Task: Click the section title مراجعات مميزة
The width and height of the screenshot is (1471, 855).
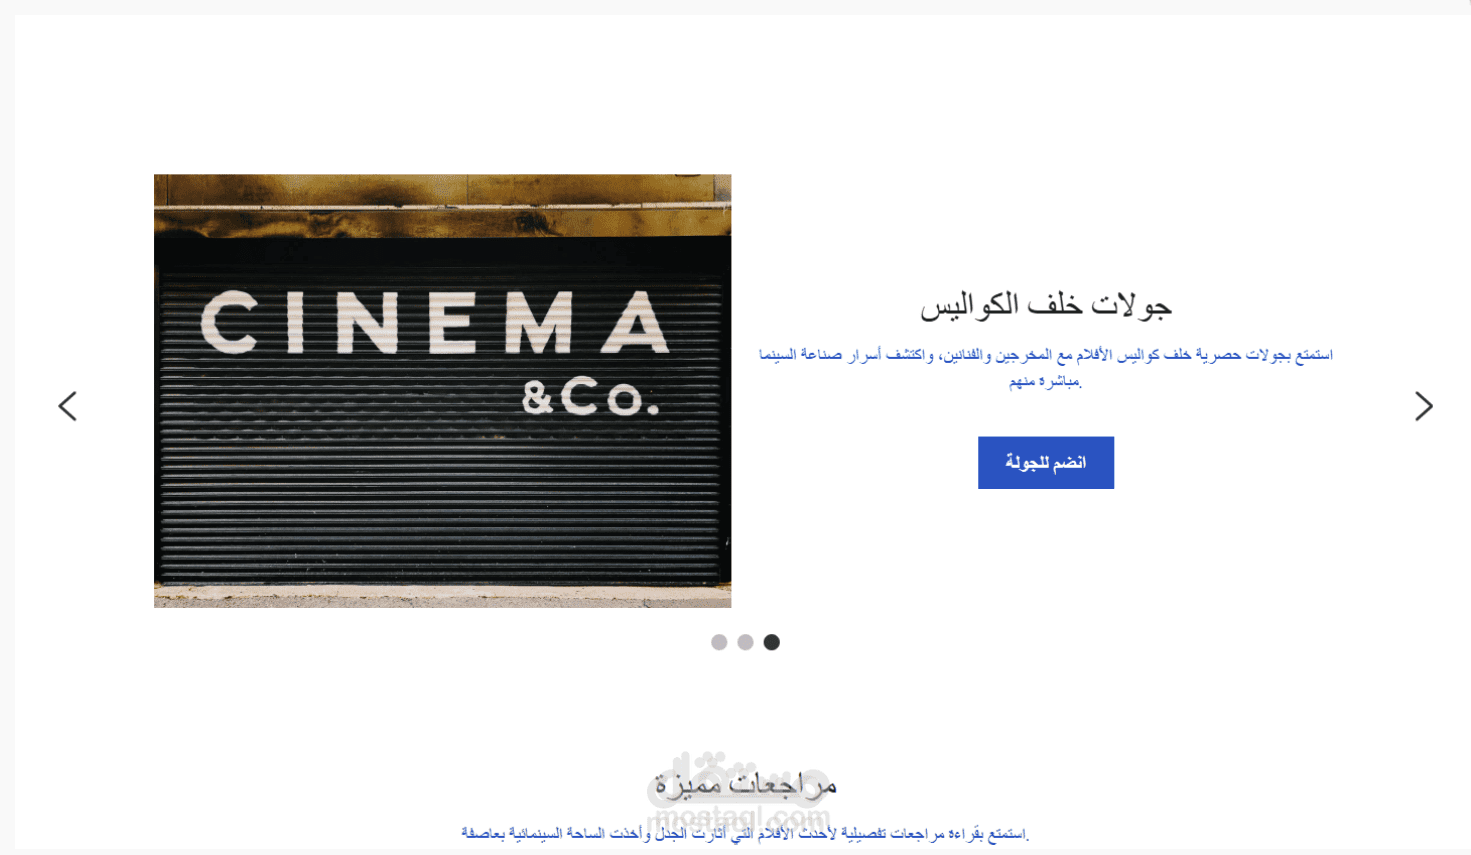Action: 745,784
